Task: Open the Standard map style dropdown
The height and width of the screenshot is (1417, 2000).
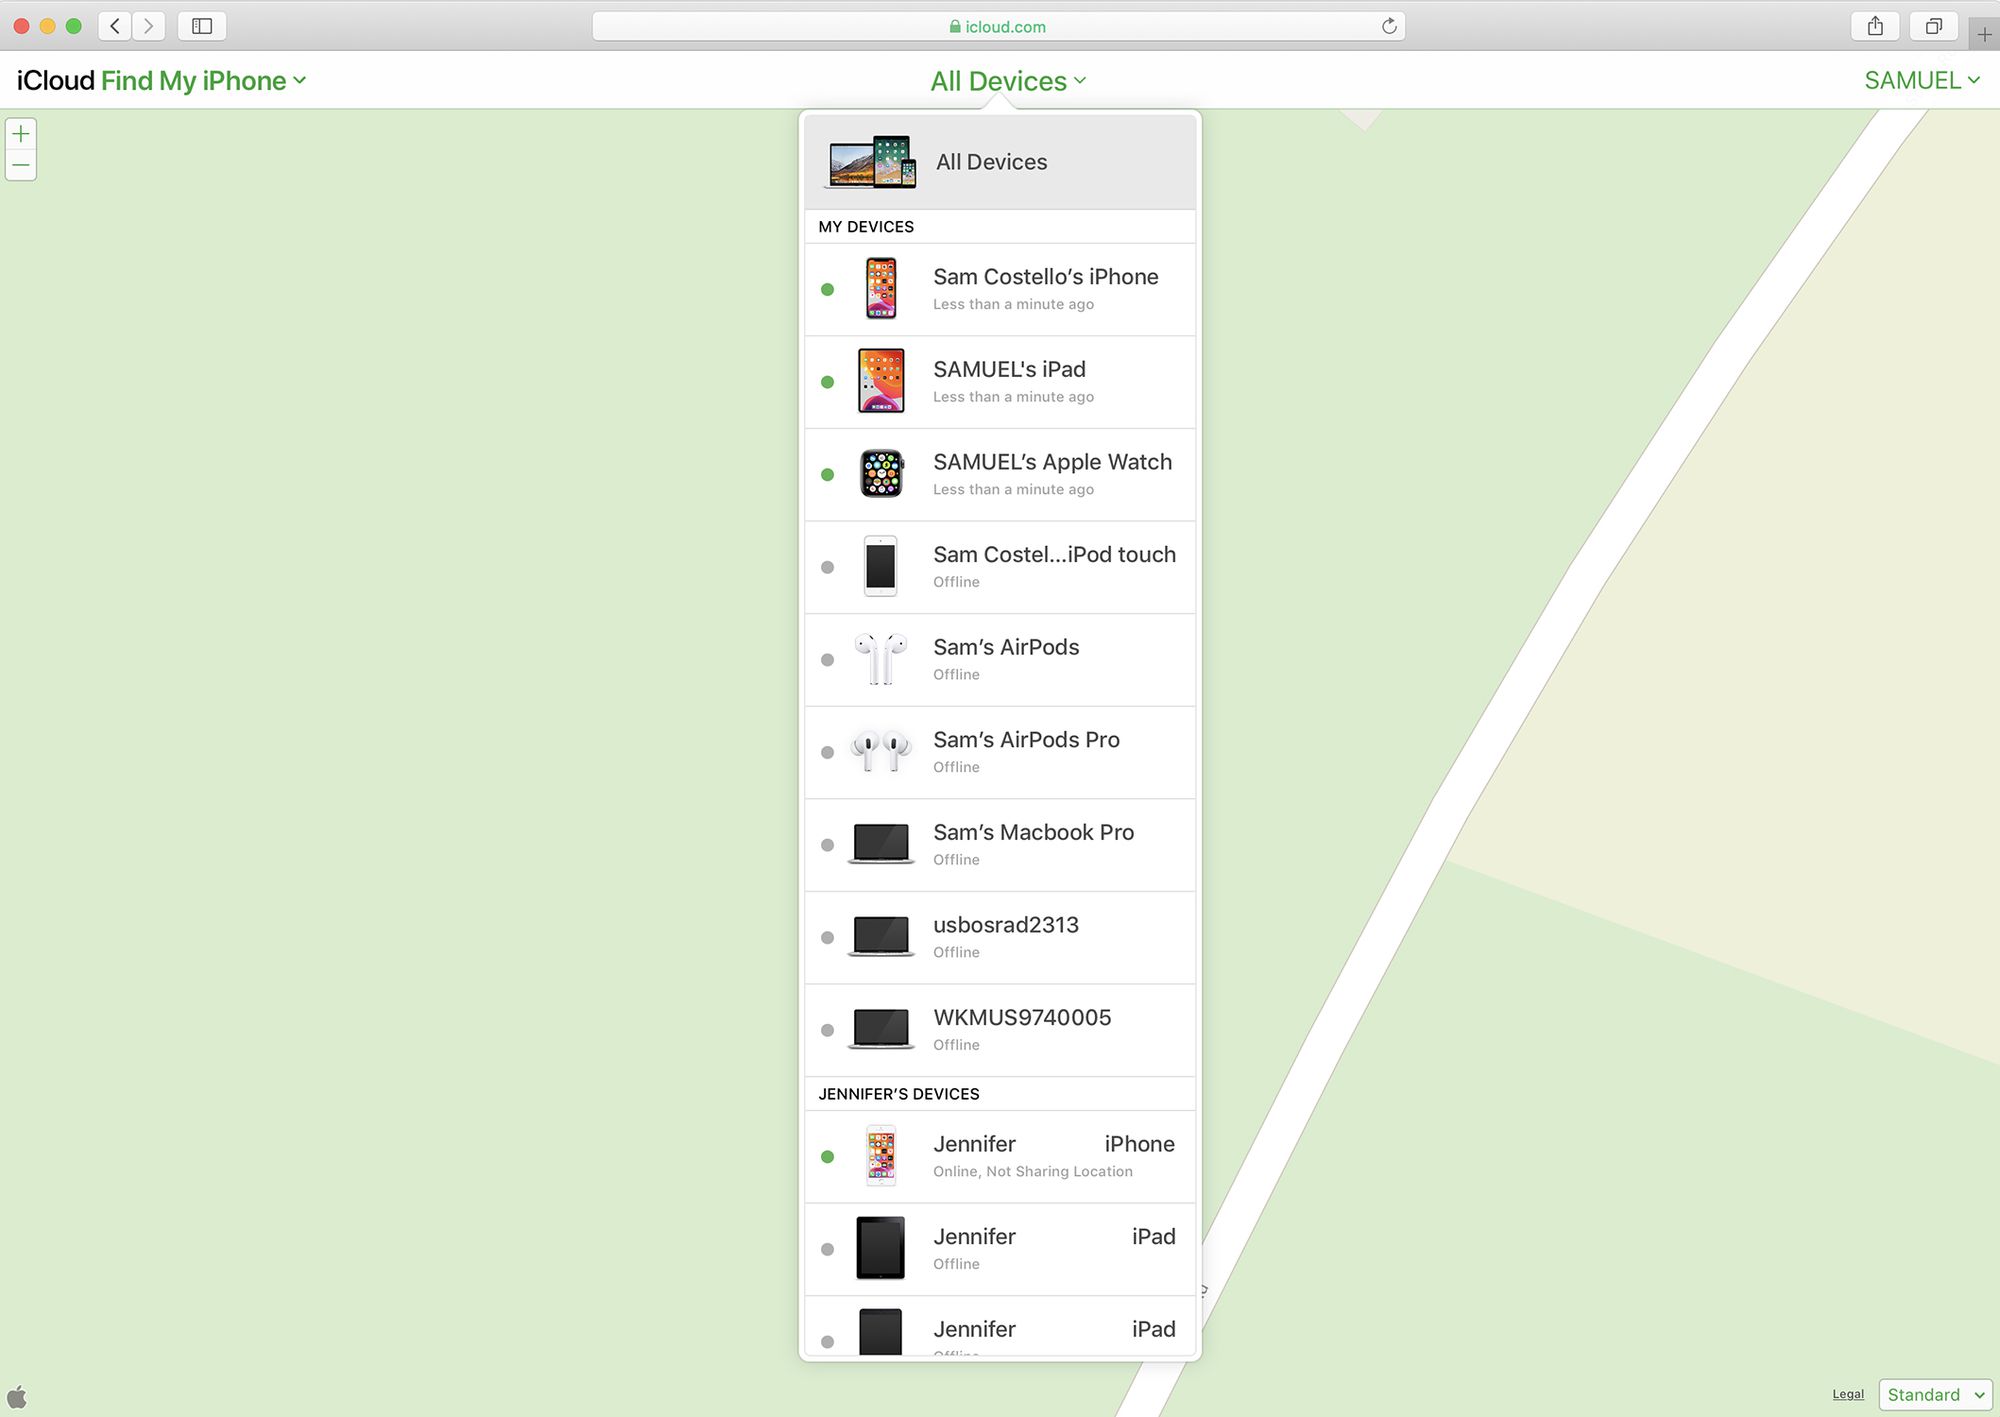Action: (x=1936, y=1396)
